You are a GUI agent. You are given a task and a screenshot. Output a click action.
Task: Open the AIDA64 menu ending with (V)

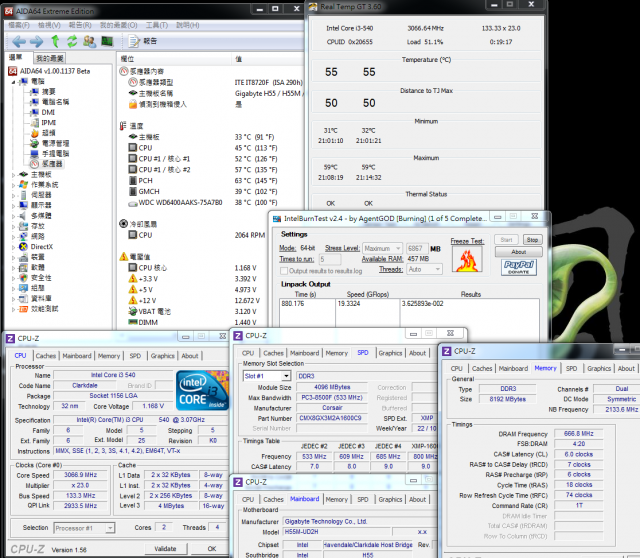click(49, 25)
